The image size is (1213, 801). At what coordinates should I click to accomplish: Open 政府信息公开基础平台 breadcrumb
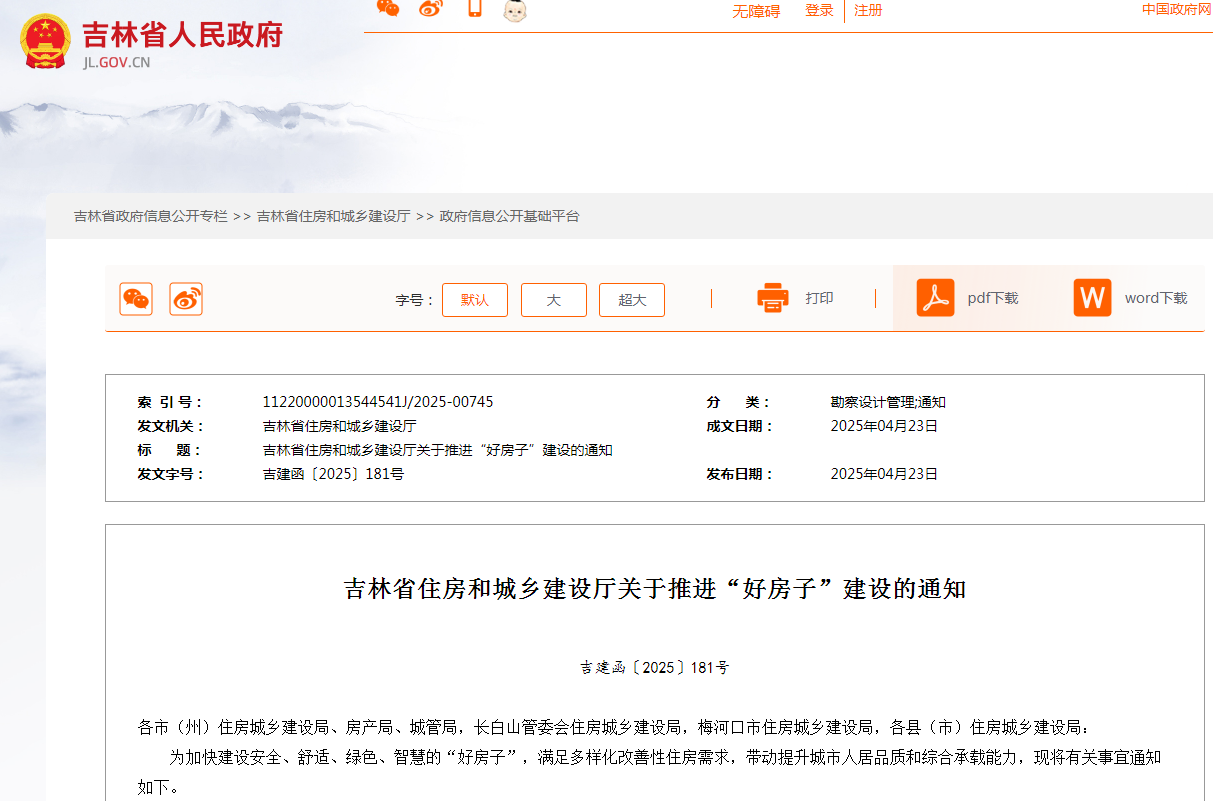click(509, 216)
